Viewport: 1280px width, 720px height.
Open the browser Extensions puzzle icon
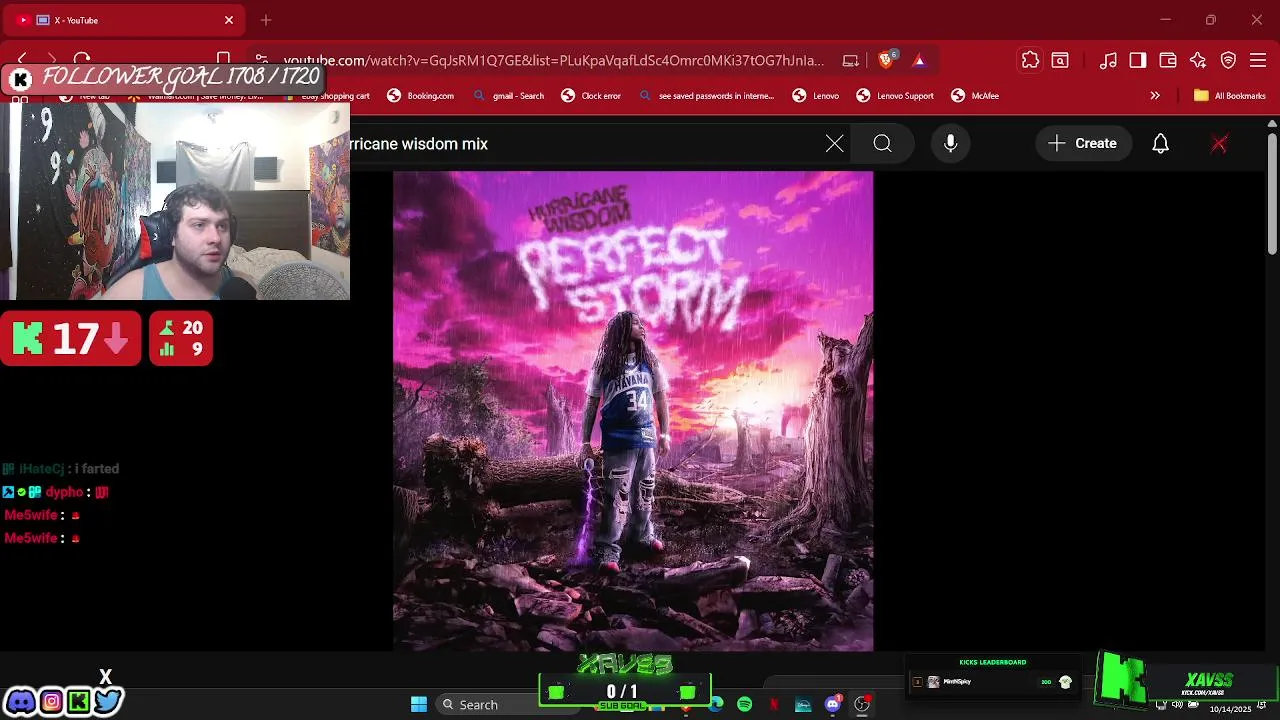click(1030, 60)
